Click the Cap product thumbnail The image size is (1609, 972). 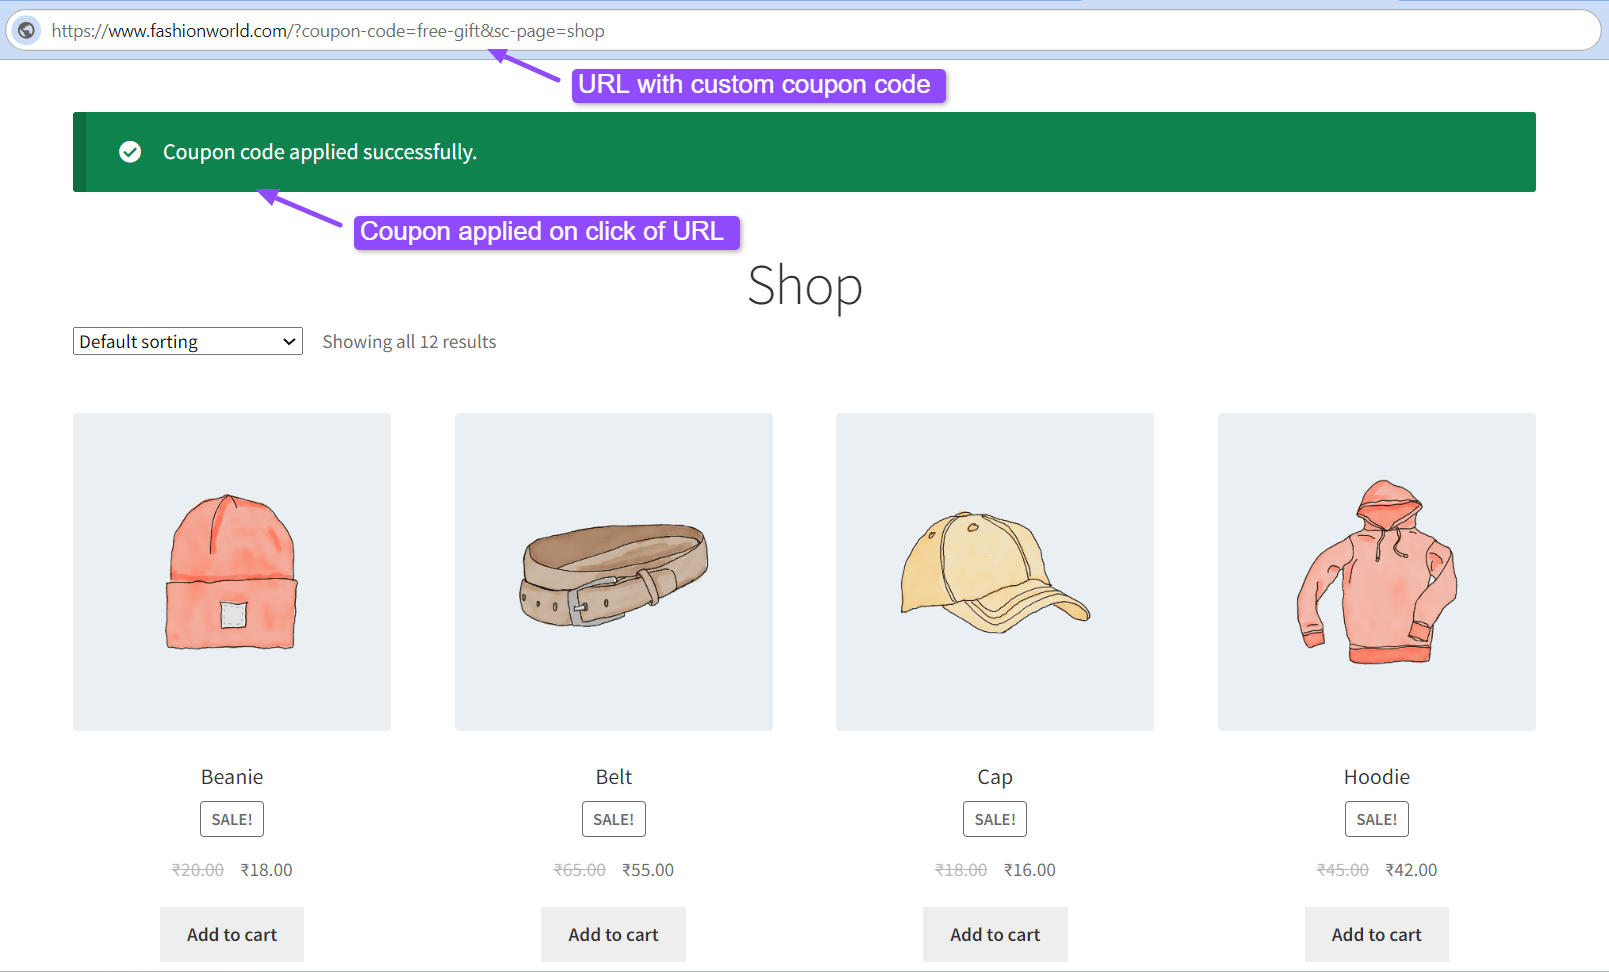click(994, 571)
